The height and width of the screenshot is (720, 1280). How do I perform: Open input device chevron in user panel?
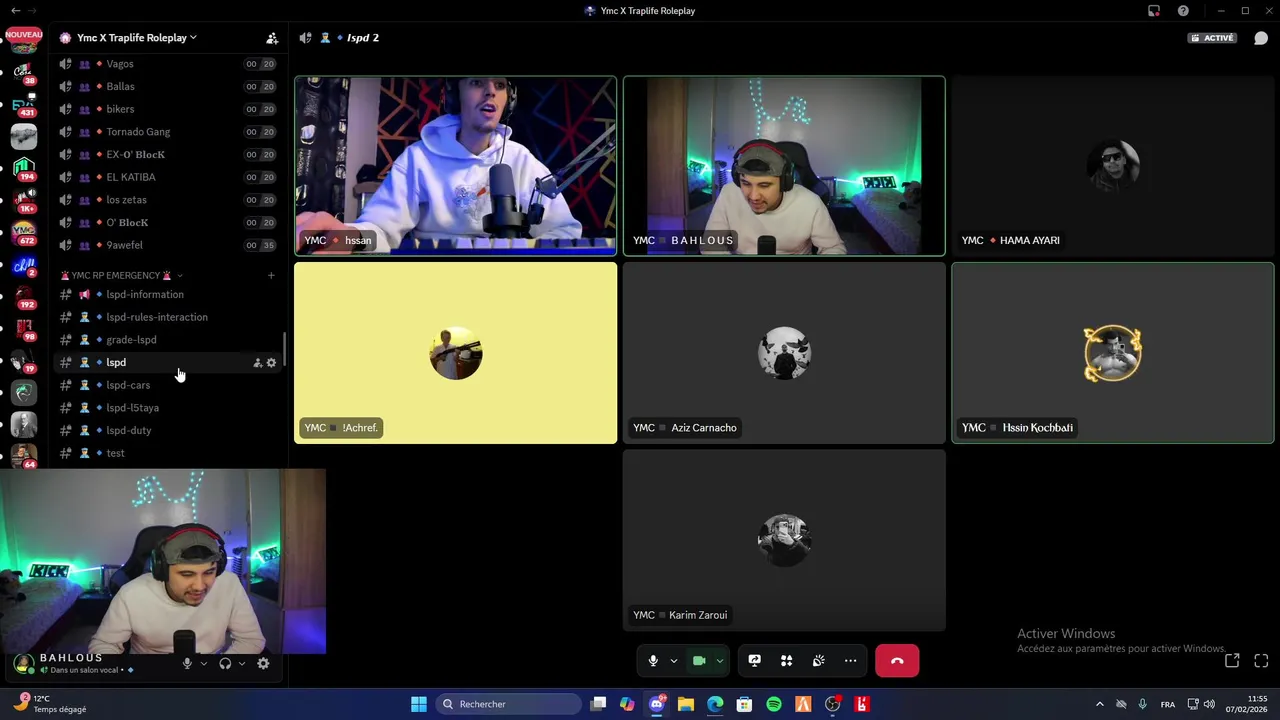[204, 663]
